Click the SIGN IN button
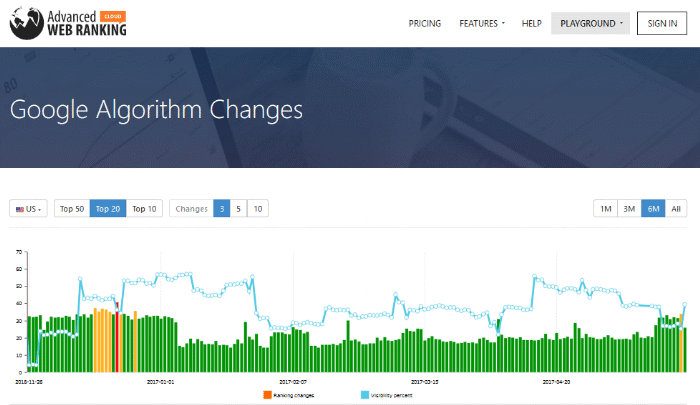Screen dimensions: 700x405 [x=662, y=23]
